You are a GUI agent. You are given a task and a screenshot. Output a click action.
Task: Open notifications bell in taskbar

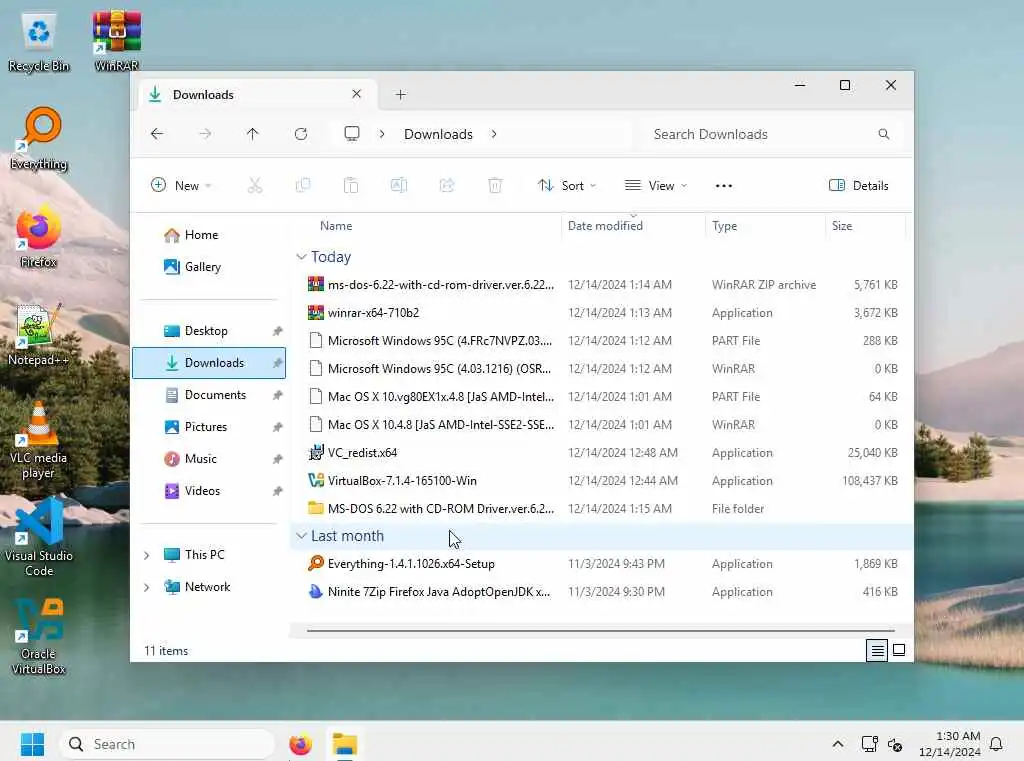pos(996,744)
